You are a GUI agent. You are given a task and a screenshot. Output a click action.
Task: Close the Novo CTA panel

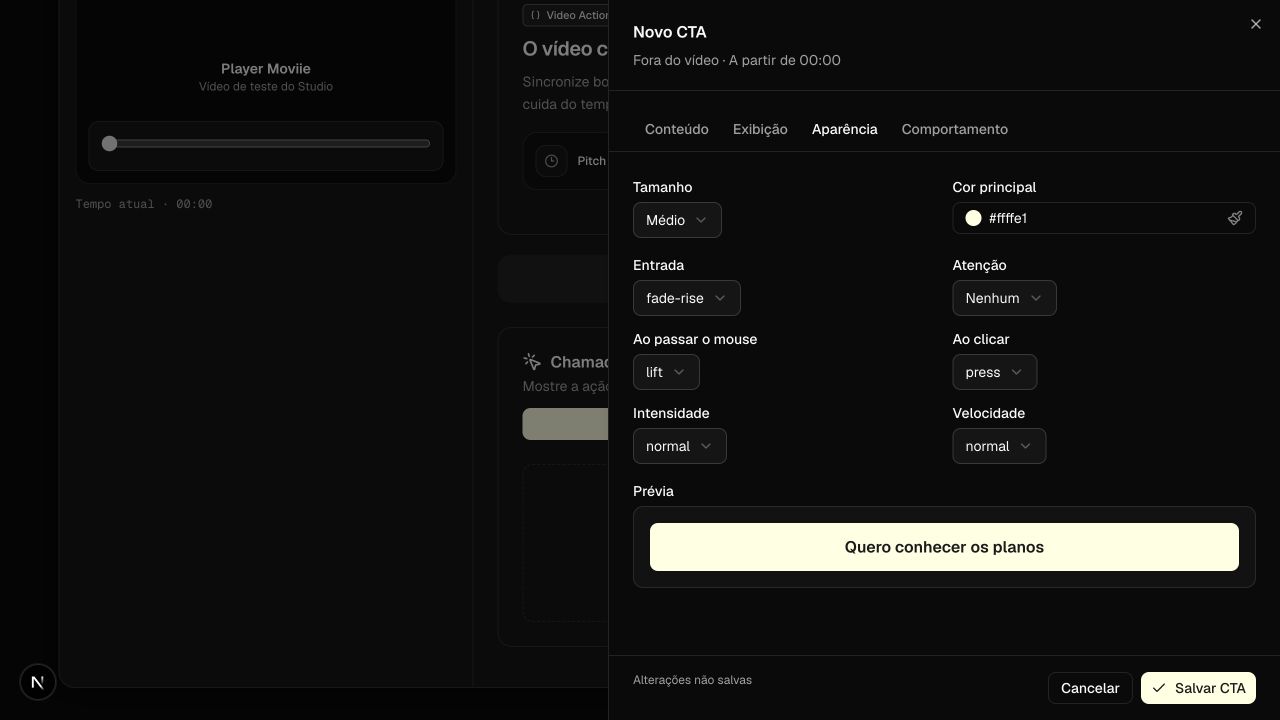coord(1256,24)
